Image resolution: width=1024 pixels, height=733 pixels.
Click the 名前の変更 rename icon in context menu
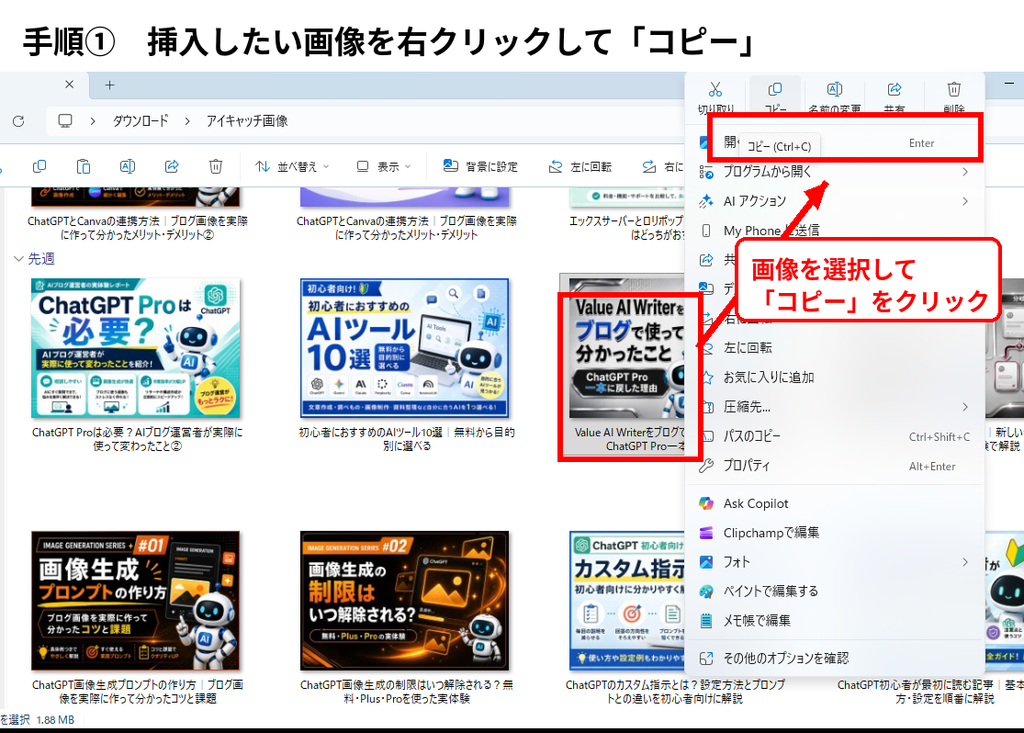coord(835,89)
